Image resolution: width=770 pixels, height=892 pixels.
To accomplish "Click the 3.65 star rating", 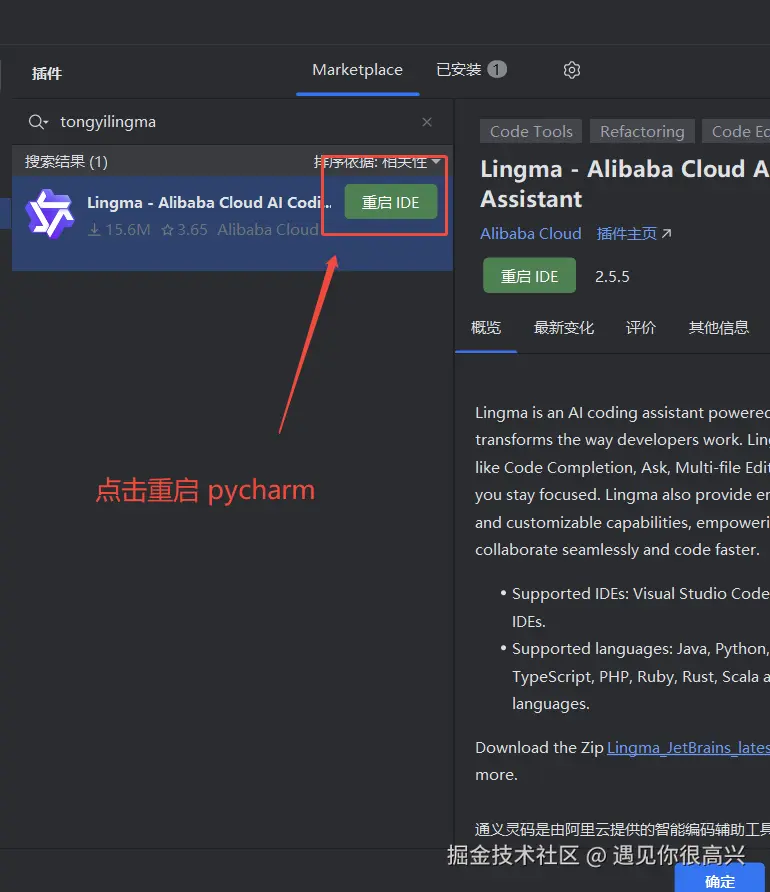I will tap(184, 229).
